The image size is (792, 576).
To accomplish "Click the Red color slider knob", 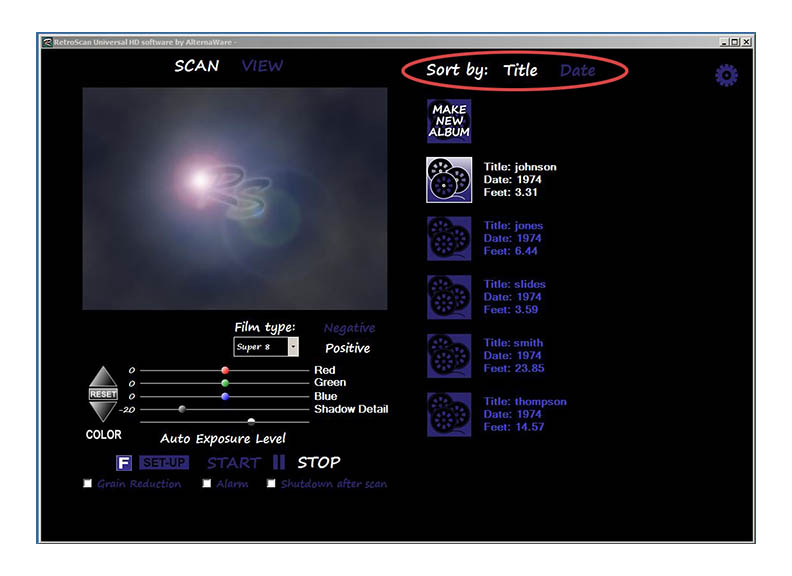I will point(225,370).
